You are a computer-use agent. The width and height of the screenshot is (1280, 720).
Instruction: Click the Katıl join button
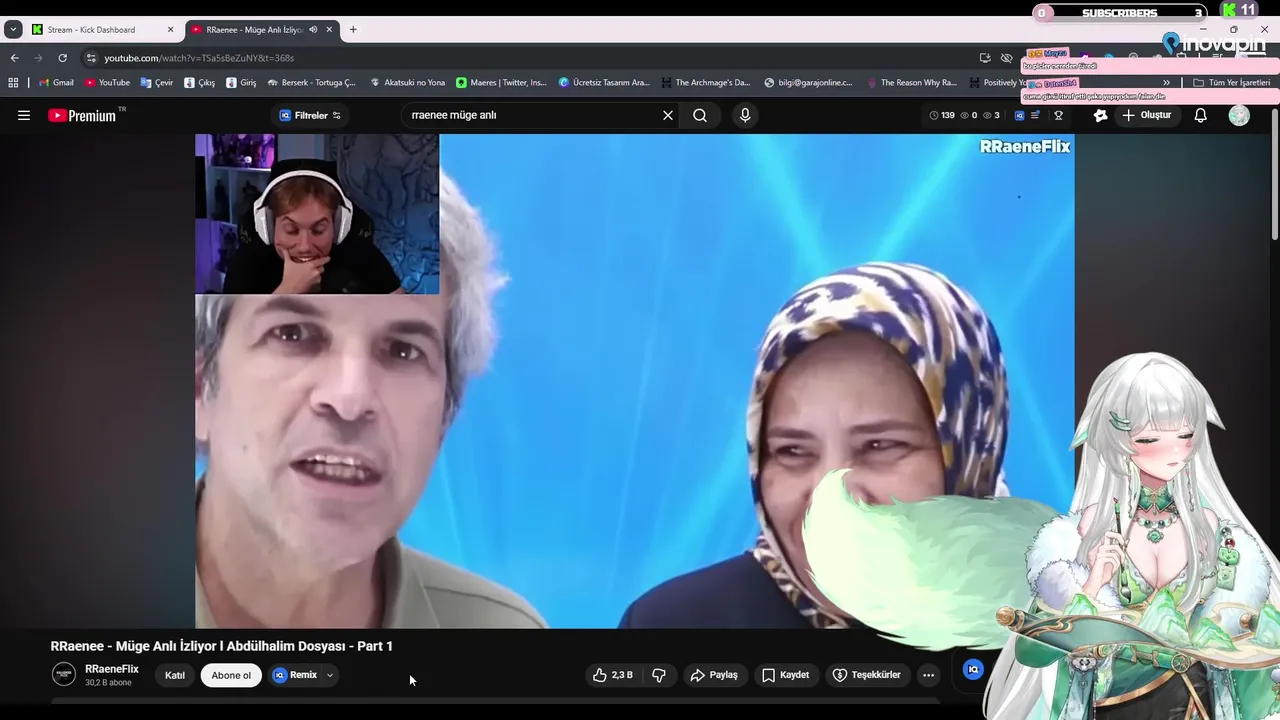[x=175, y=675]
